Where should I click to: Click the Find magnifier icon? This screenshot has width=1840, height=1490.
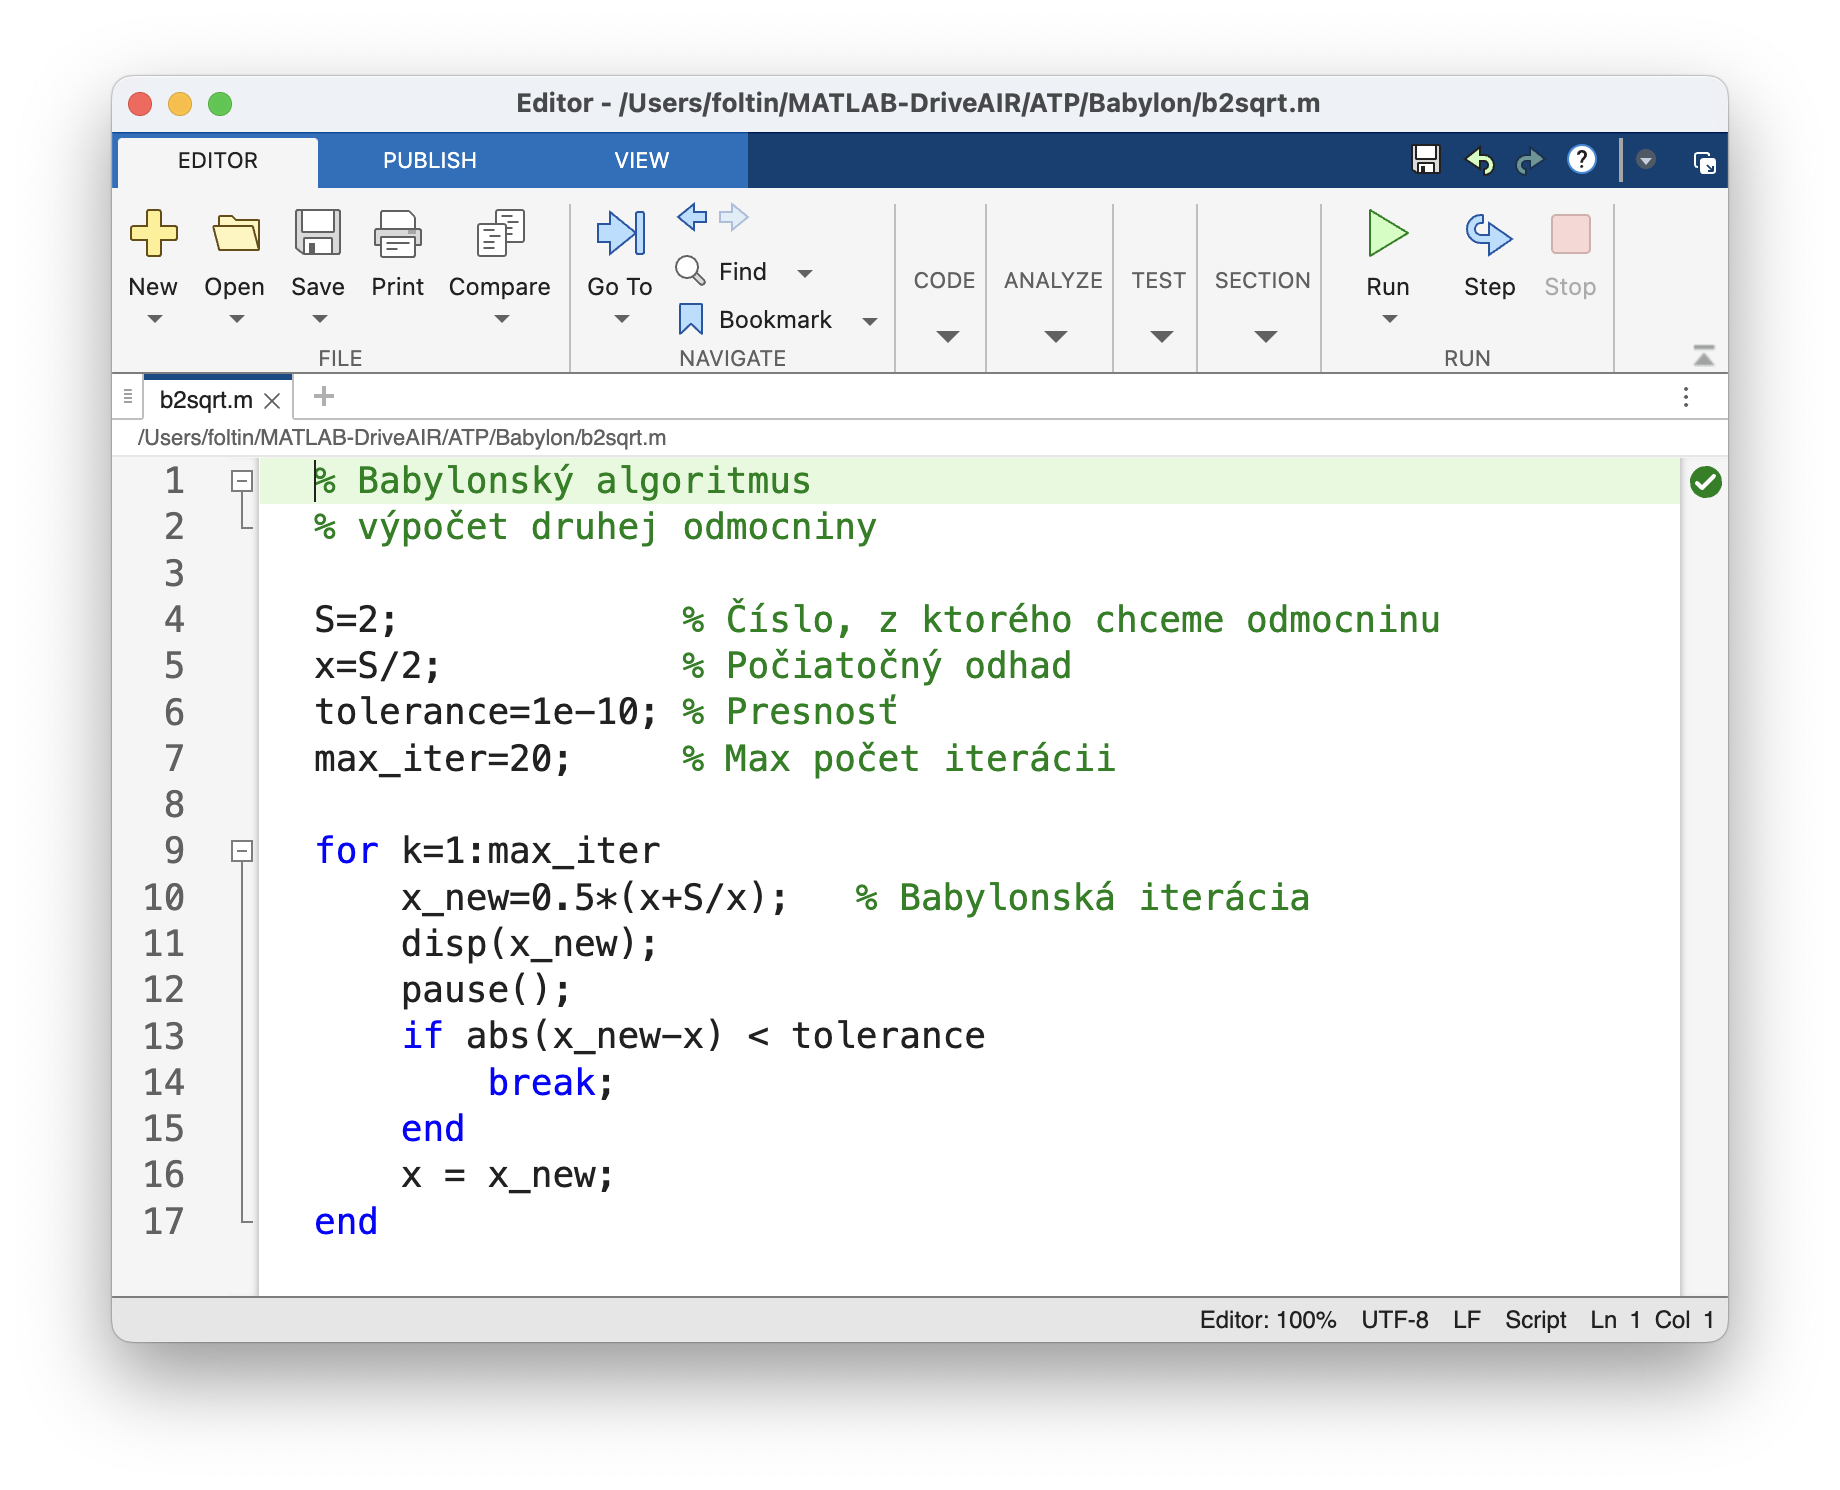(690, 270)
